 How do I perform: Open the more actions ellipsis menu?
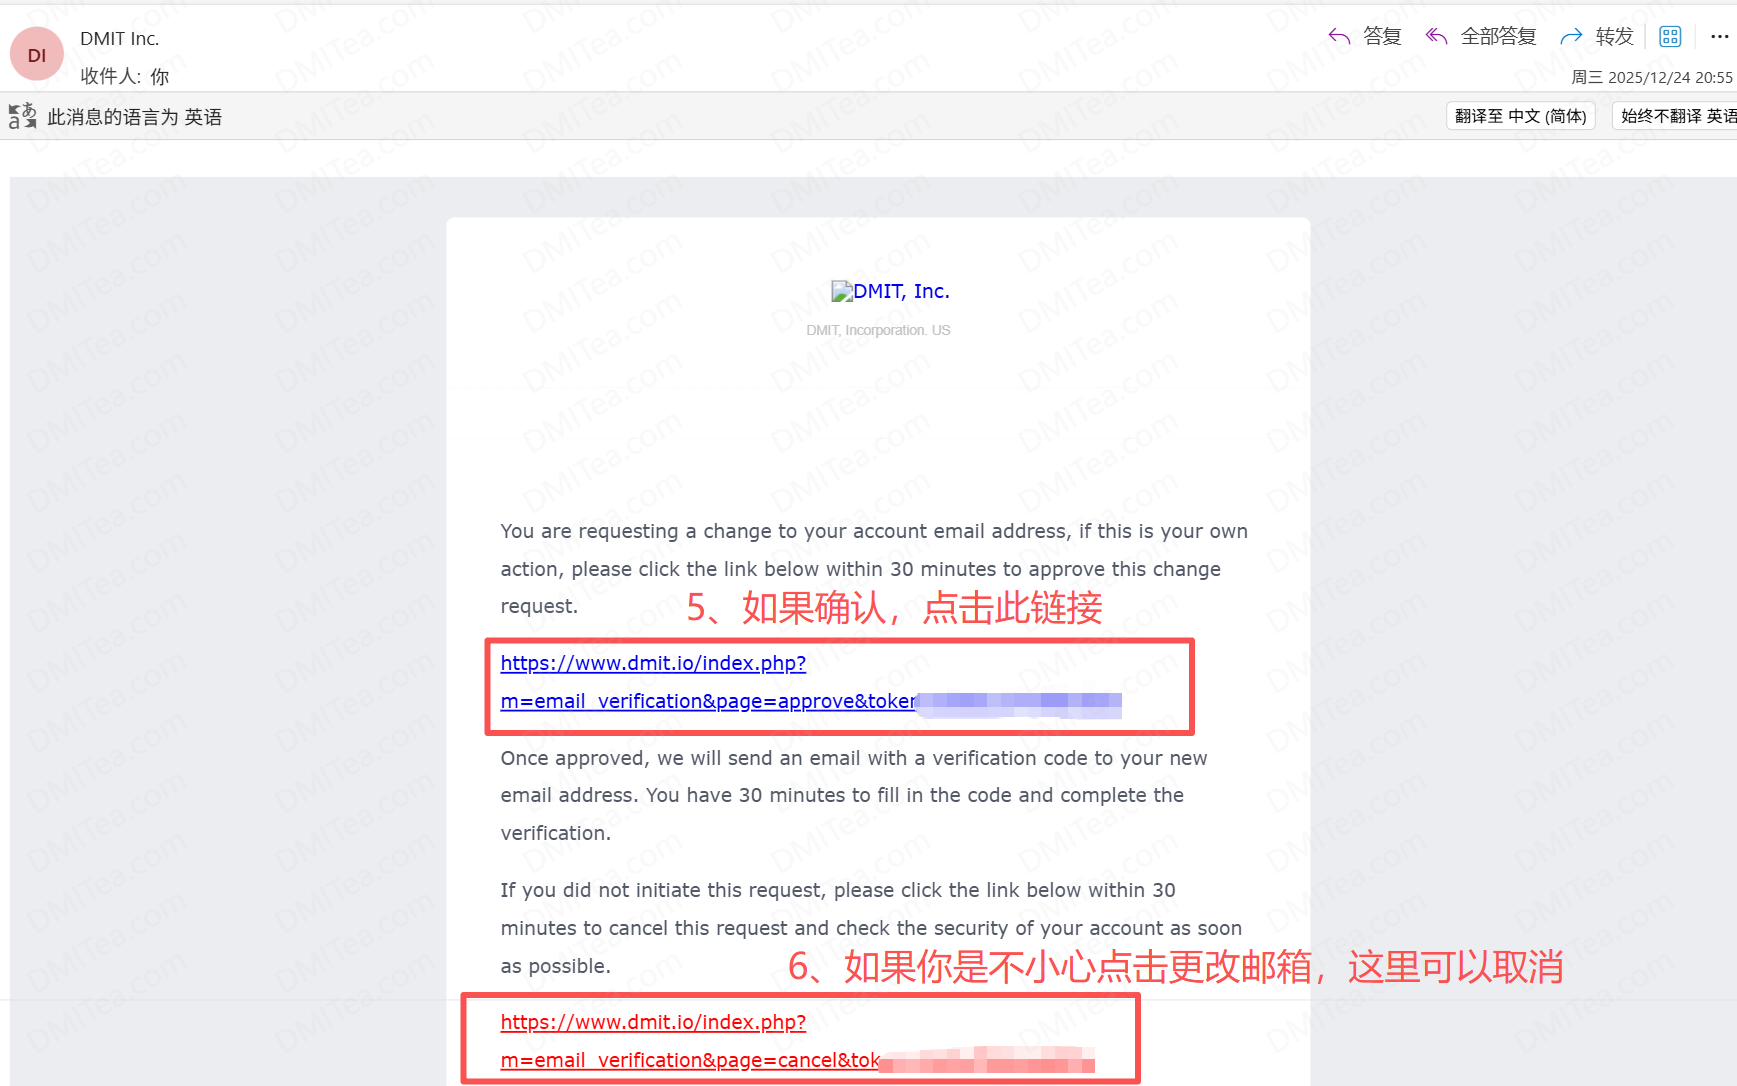(1720, 37)
